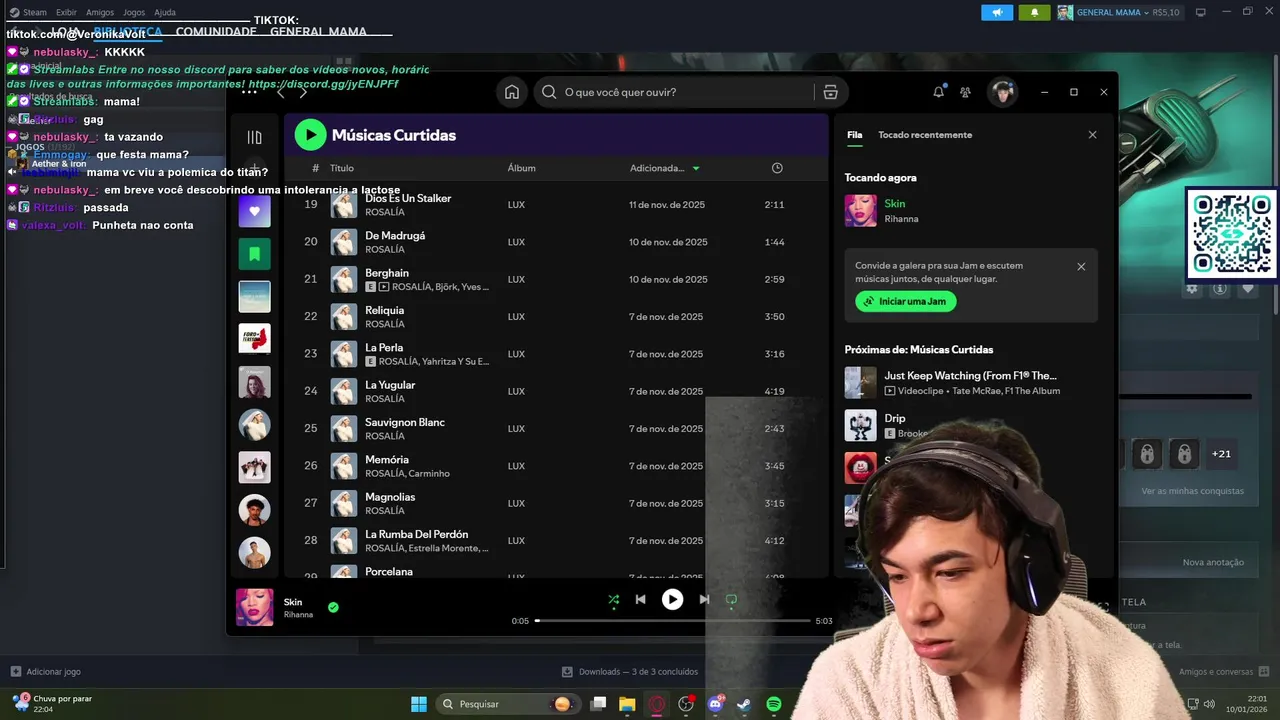The image size is (1280, 720).
Task: Open the green bookmark Your Episodes tile
Action: pos(254,254)
